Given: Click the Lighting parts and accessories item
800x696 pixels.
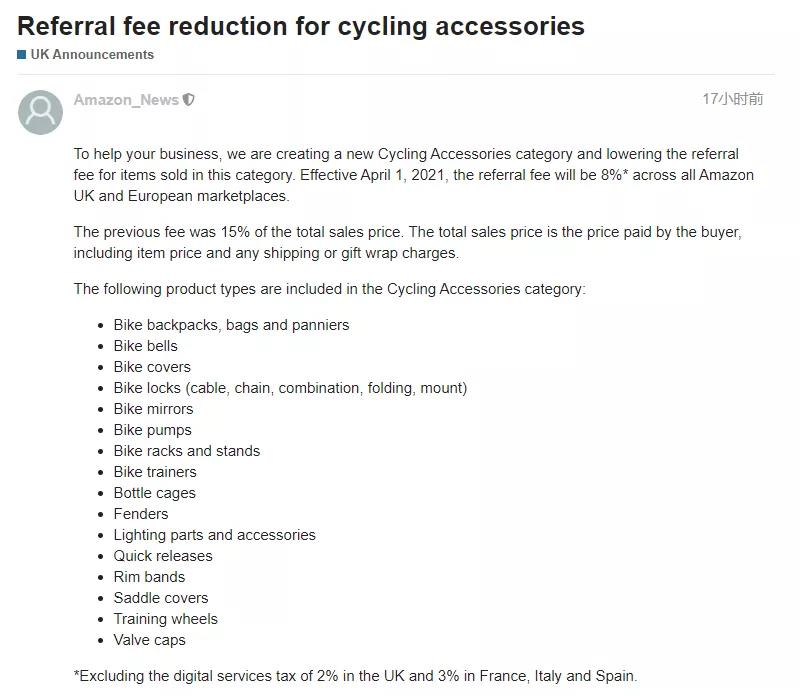Looking at the screenshot, I should 215,535.
